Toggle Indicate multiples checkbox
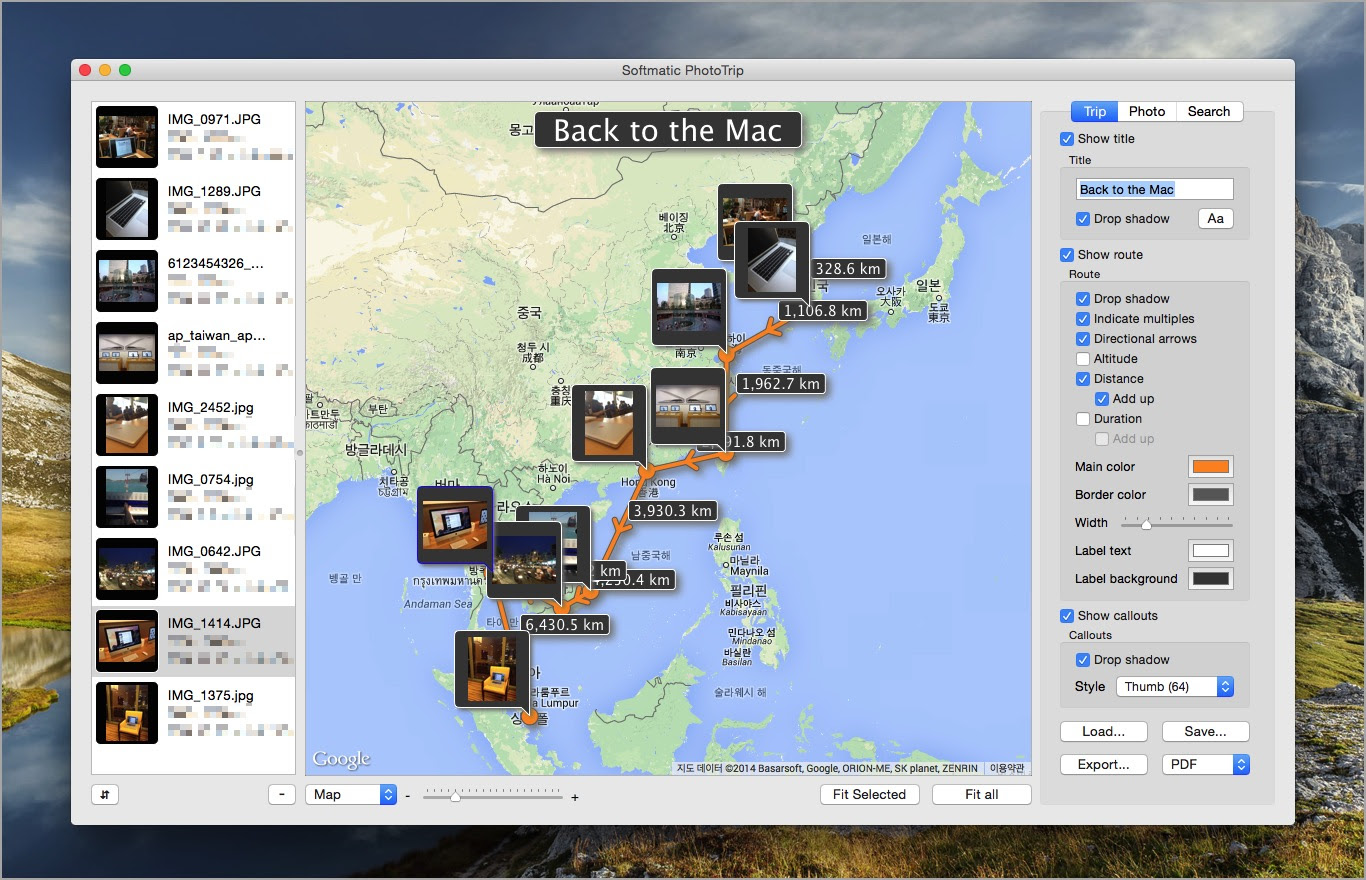The width and height of the screenshot is (1366, 880). pyautogui.click(x=1083, y=319)
